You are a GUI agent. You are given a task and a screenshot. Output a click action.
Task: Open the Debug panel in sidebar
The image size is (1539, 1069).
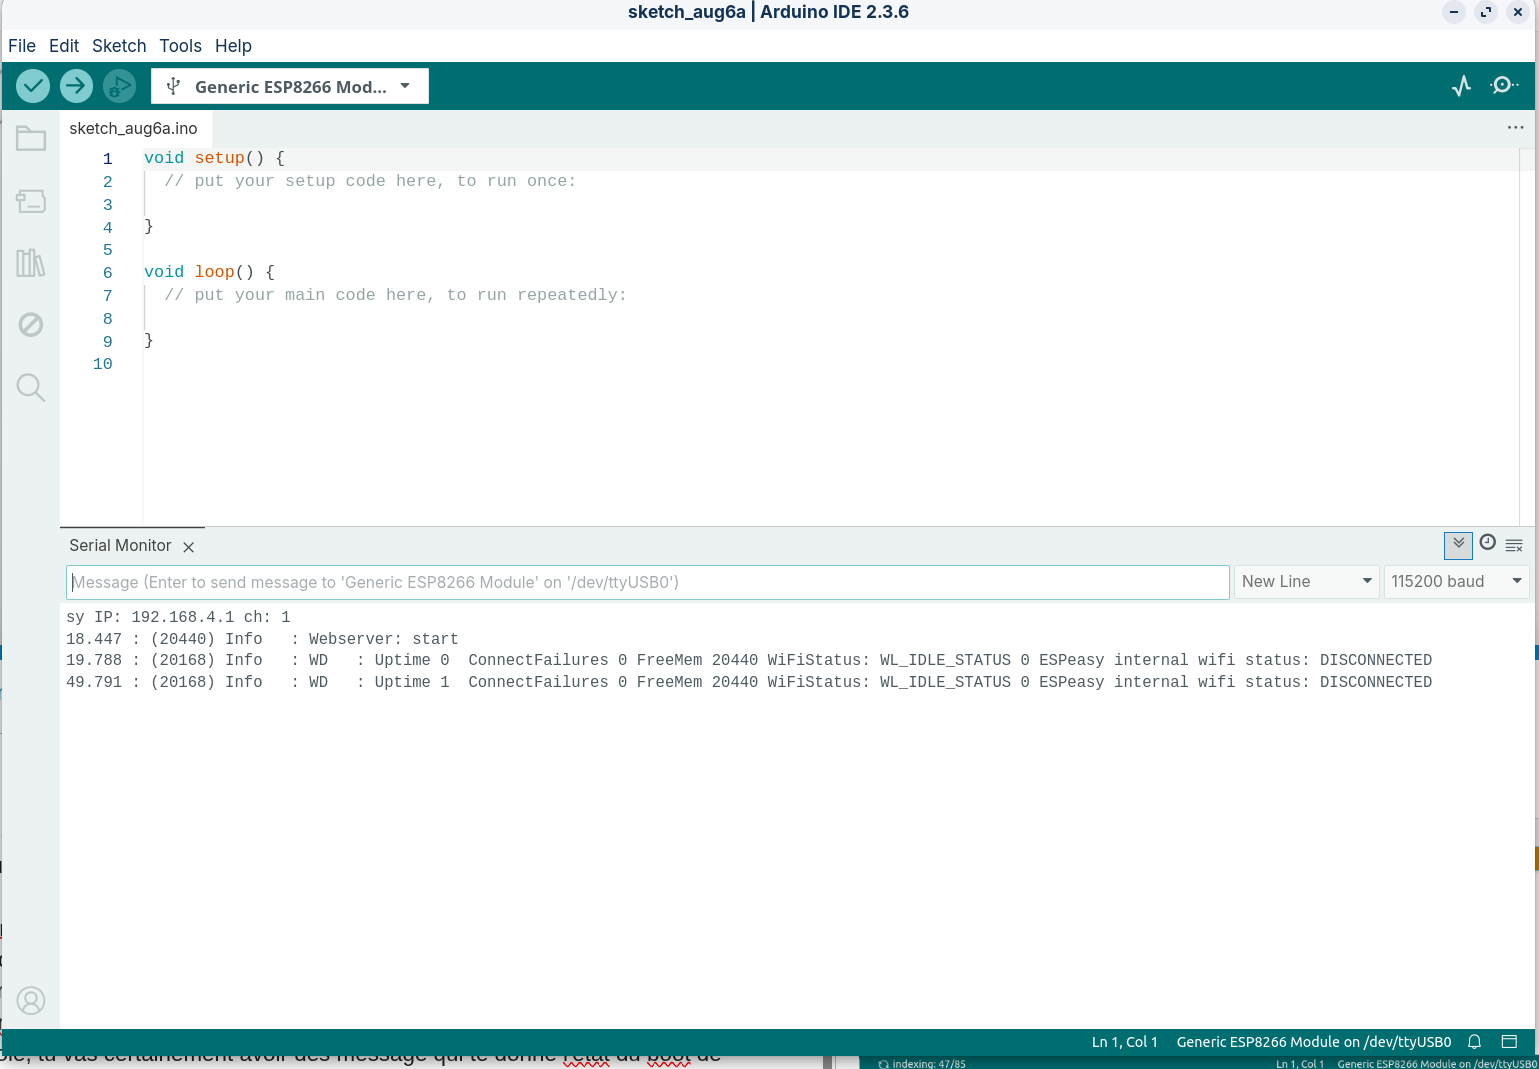pyautogui.click(x=31, y=325)
